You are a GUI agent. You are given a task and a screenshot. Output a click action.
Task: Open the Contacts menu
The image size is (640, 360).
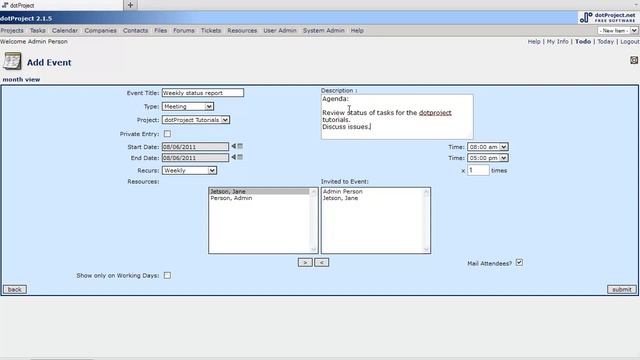(x=136, y=31)
